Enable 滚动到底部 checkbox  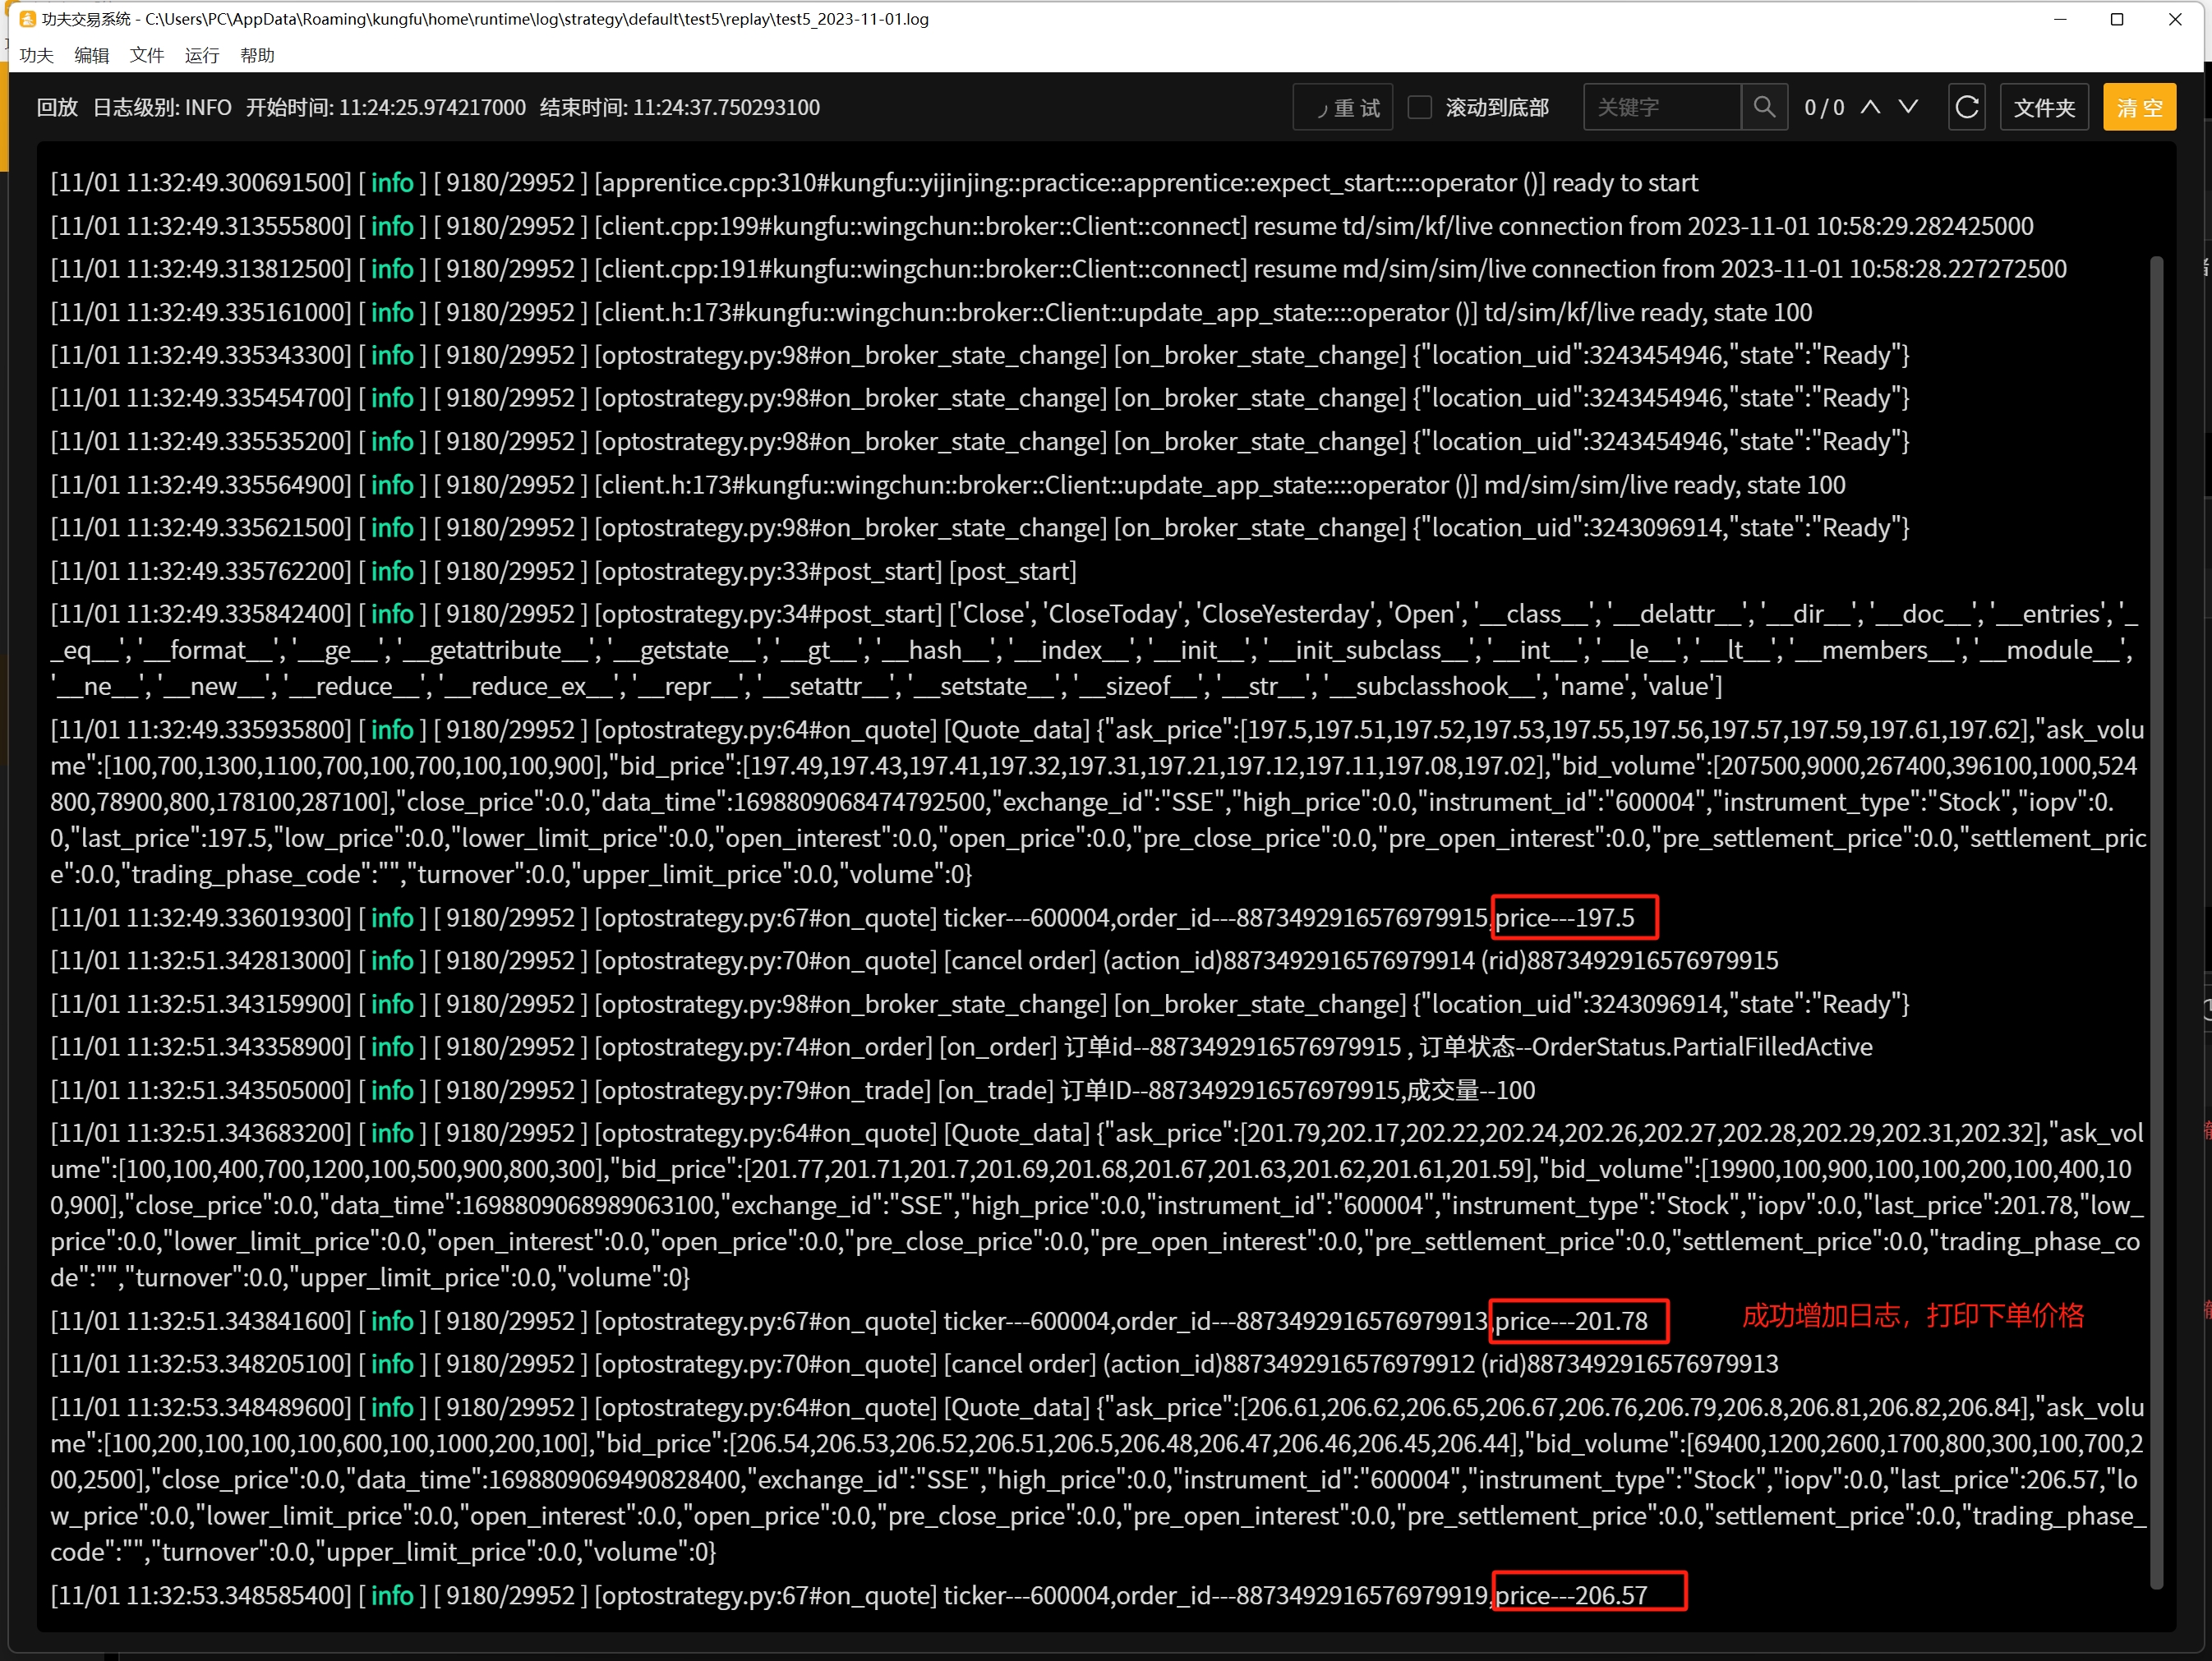[1419, 107]
